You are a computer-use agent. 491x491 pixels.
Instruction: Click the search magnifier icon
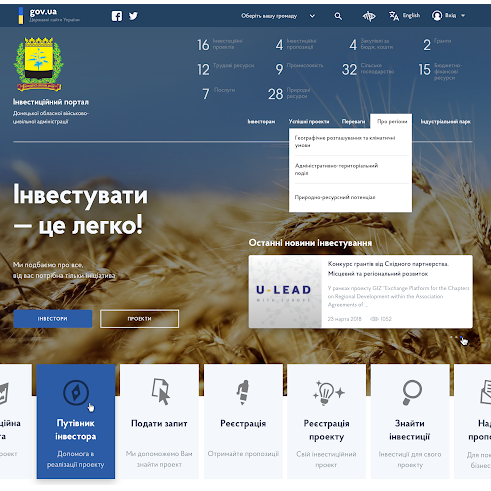tap(338, 16)
